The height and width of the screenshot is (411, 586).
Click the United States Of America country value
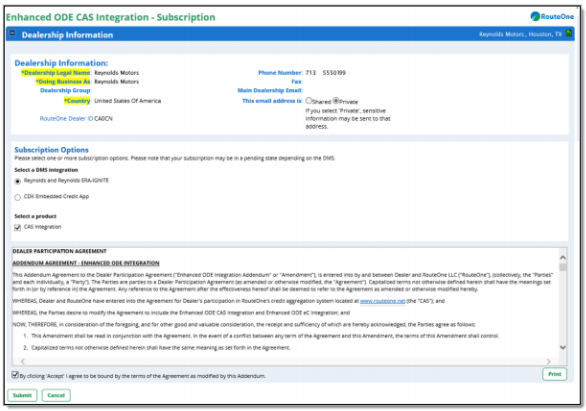[128, 101]
